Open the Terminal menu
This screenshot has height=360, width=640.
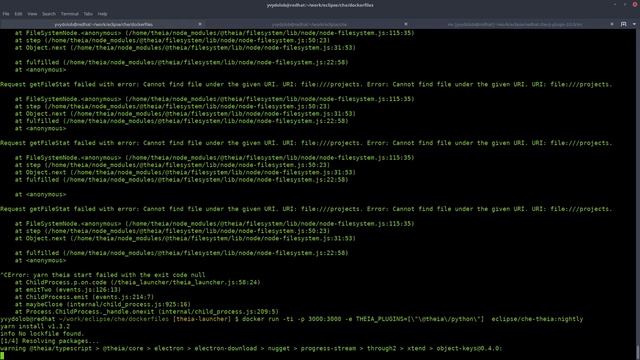pyautogui.click(x=69, y=14)
